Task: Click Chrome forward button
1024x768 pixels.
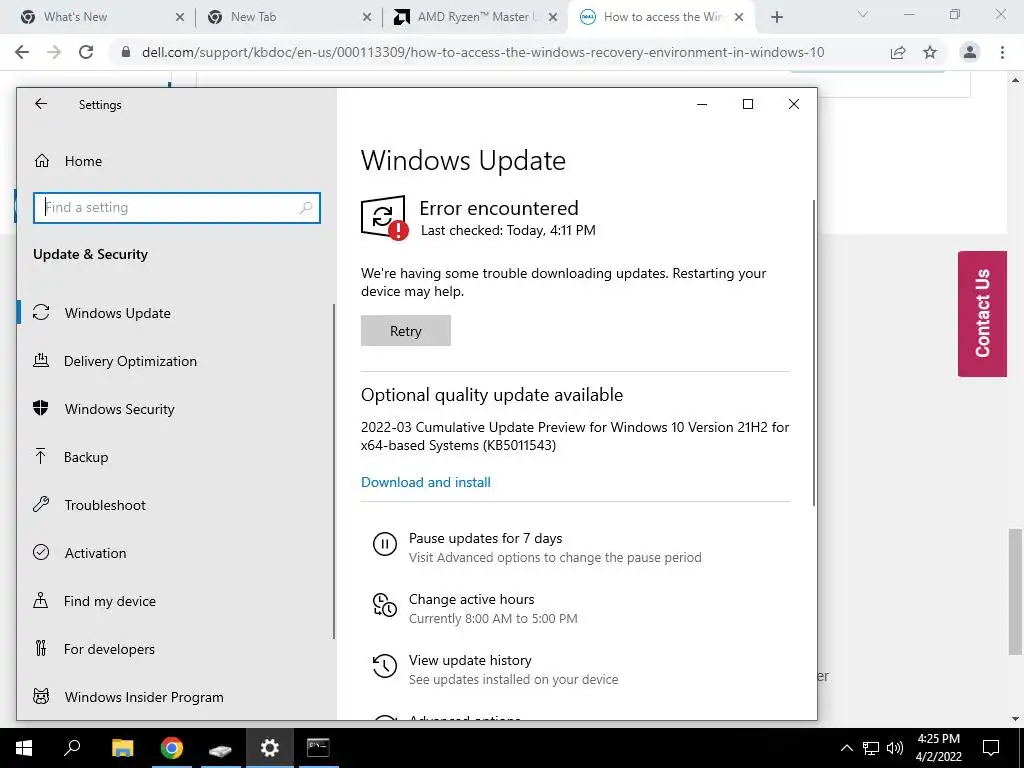Action: pyautogui.click(x=54, y=52)
